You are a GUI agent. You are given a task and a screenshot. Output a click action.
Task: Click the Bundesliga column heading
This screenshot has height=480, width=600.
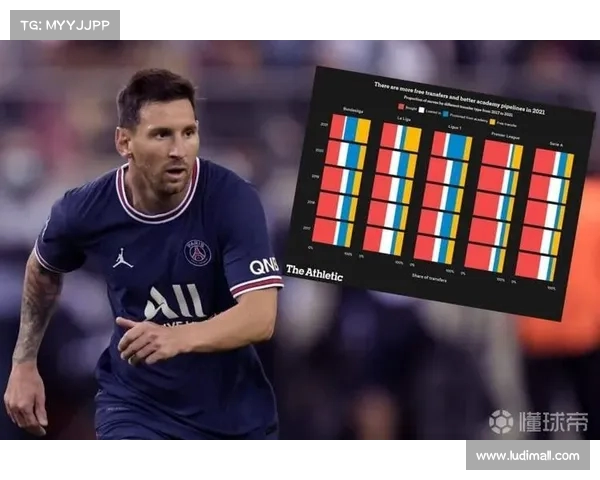(x=352, y=108)
